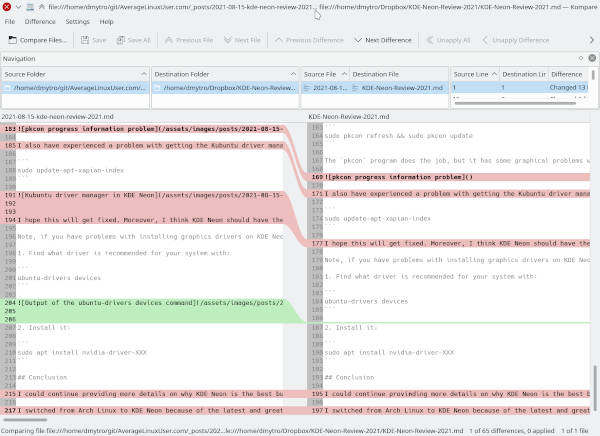Screen dimensions: 600x436
Task: Click the Previous File up-arrow icon
Action: [169, 40]
